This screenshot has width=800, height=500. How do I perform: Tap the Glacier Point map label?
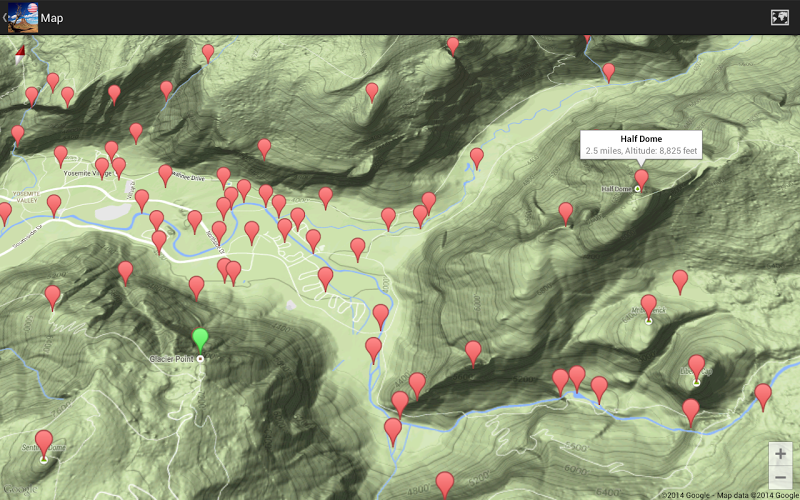click(171, 359)
